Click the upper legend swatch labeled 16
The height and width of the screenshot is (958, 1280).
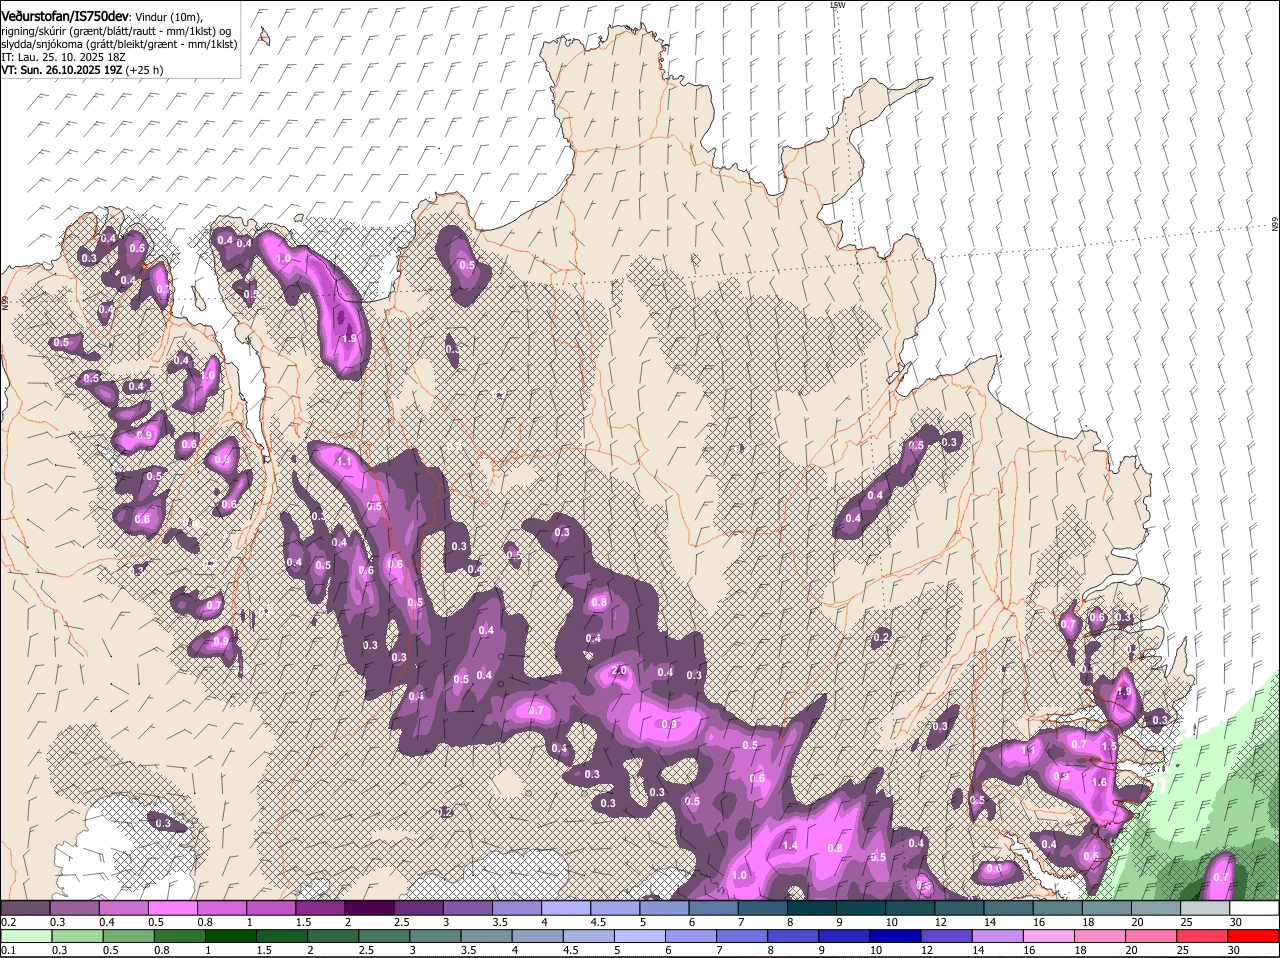pos(1057,908)
